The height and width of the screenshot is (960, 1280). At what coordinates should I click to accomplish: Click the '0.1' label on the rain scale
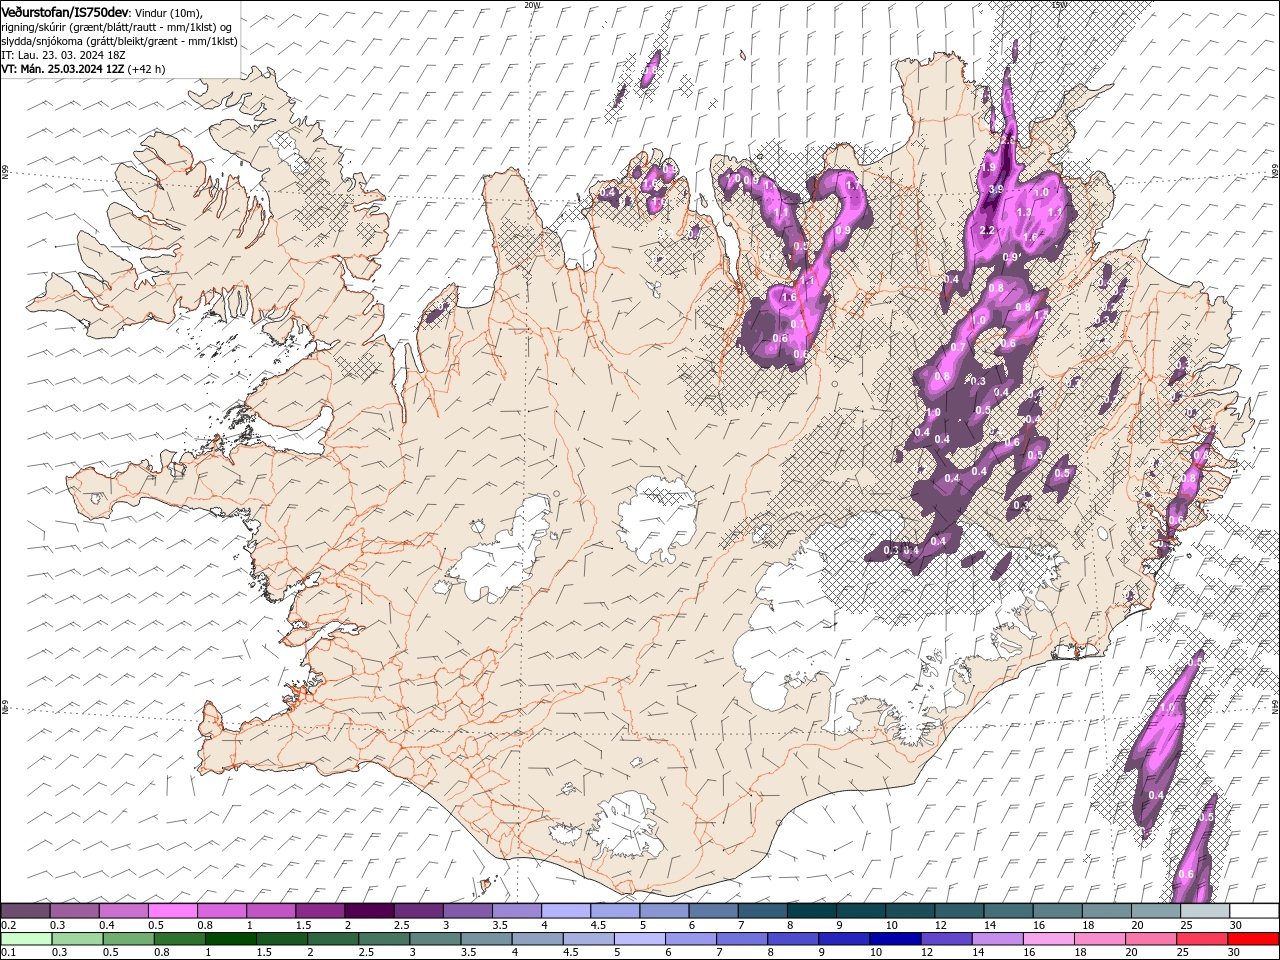click(9, 952)
